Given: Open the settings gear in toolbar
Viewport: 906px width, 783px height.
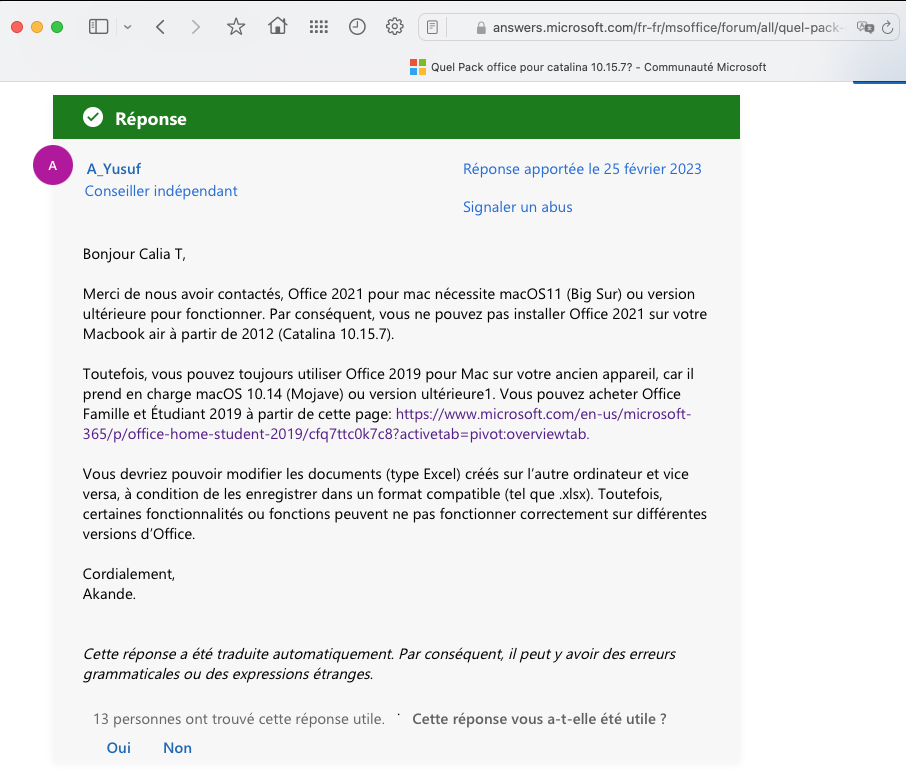Looking at the screenshot, I should [x=395, y=27].
